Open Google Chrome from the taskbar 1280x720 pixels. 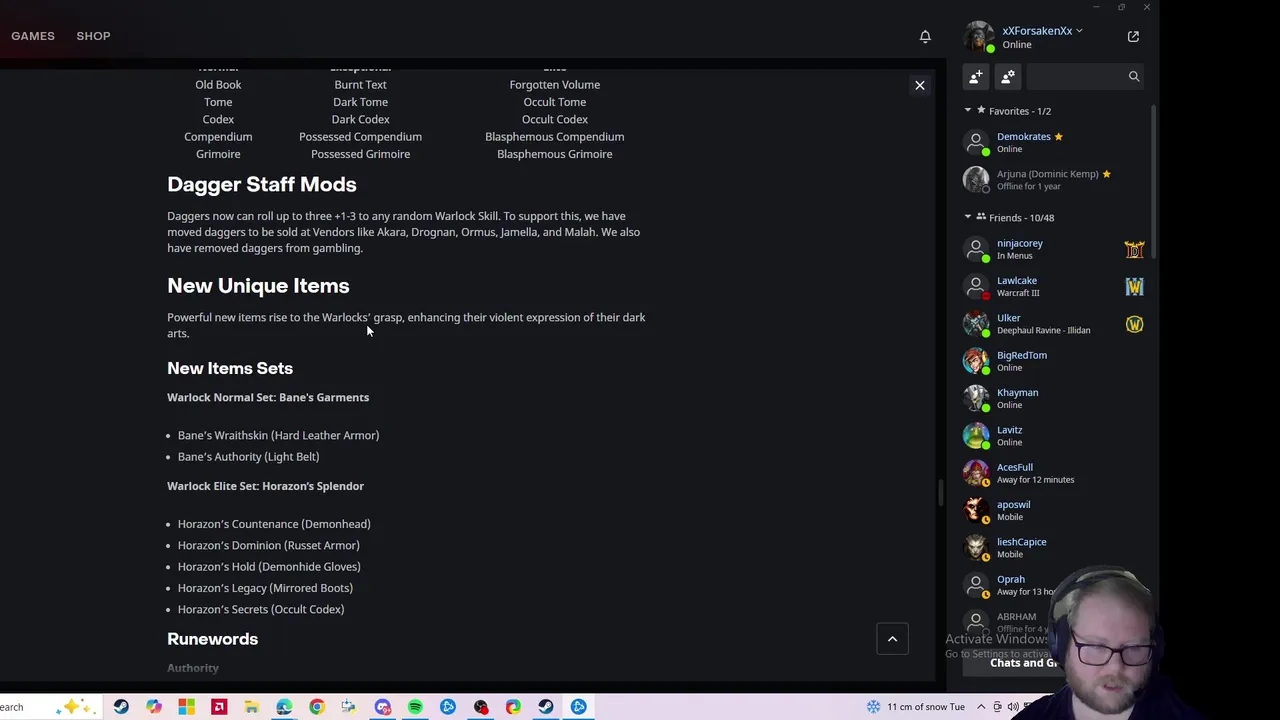(316, 707)
